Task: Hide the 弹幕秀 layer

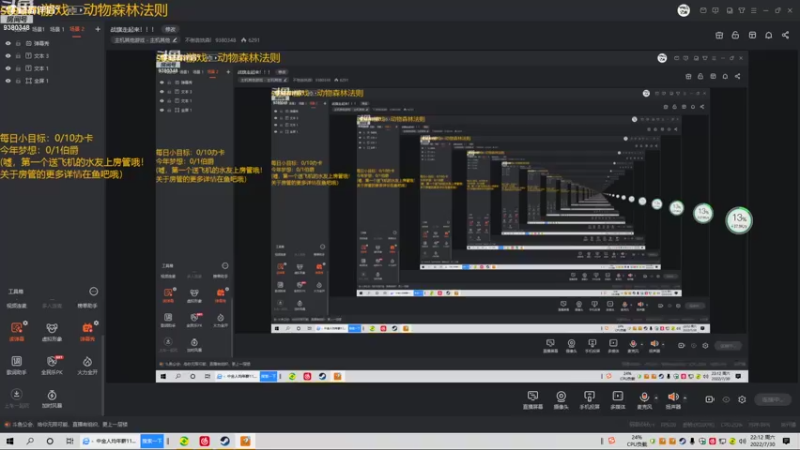Action: (8, 43)
